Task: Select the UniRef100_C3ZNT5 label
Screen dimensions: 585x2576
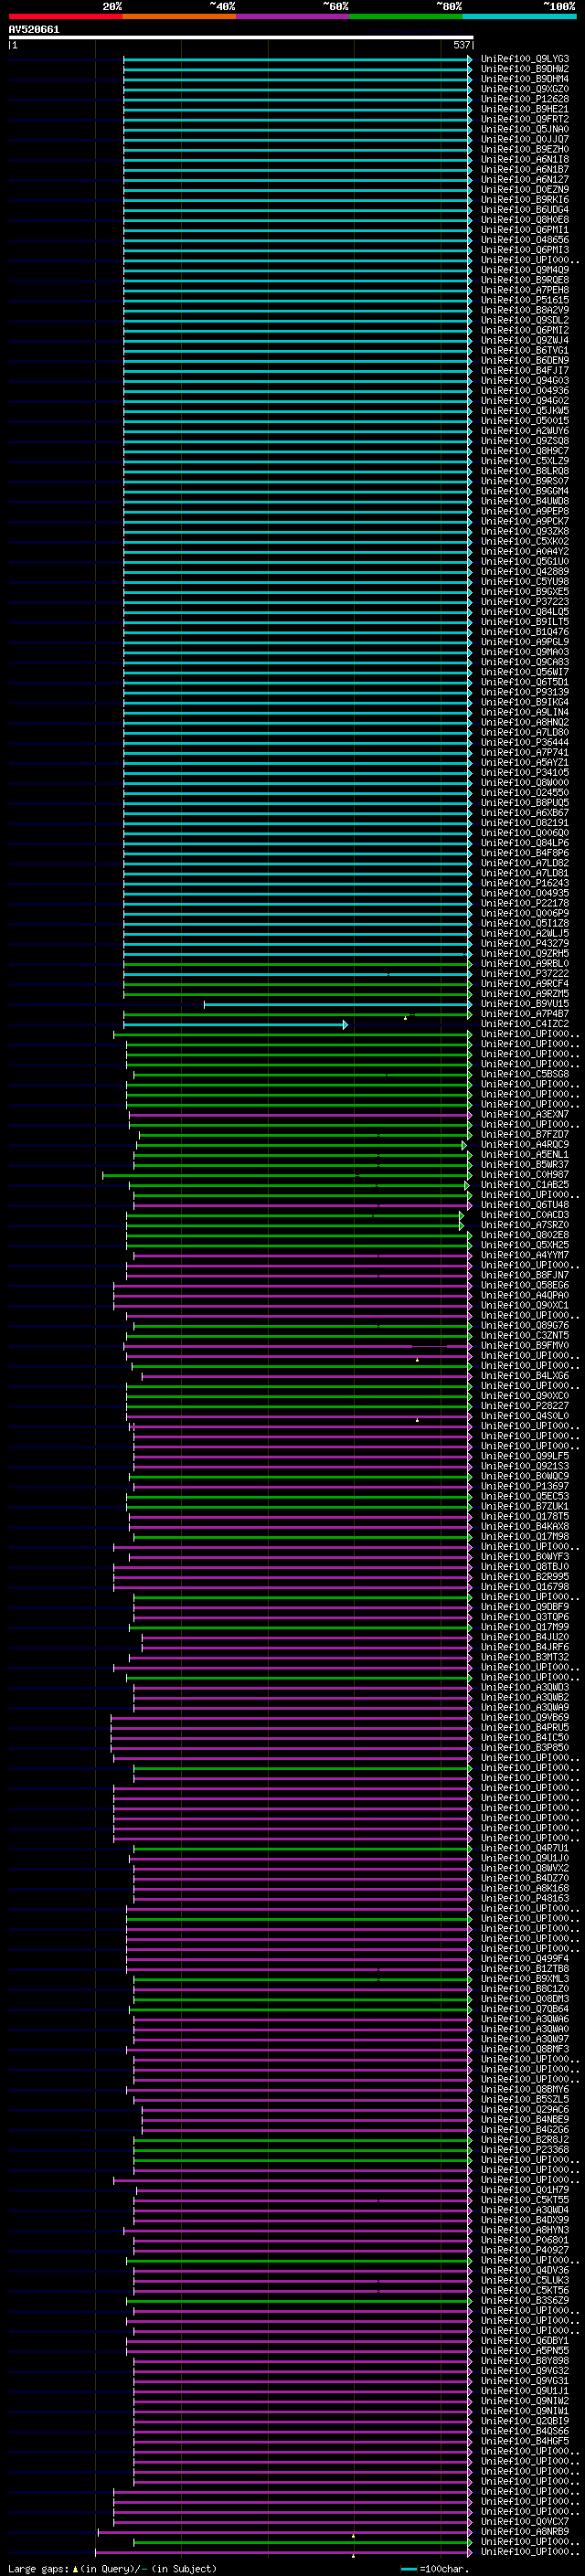Action: point(525,1335)
